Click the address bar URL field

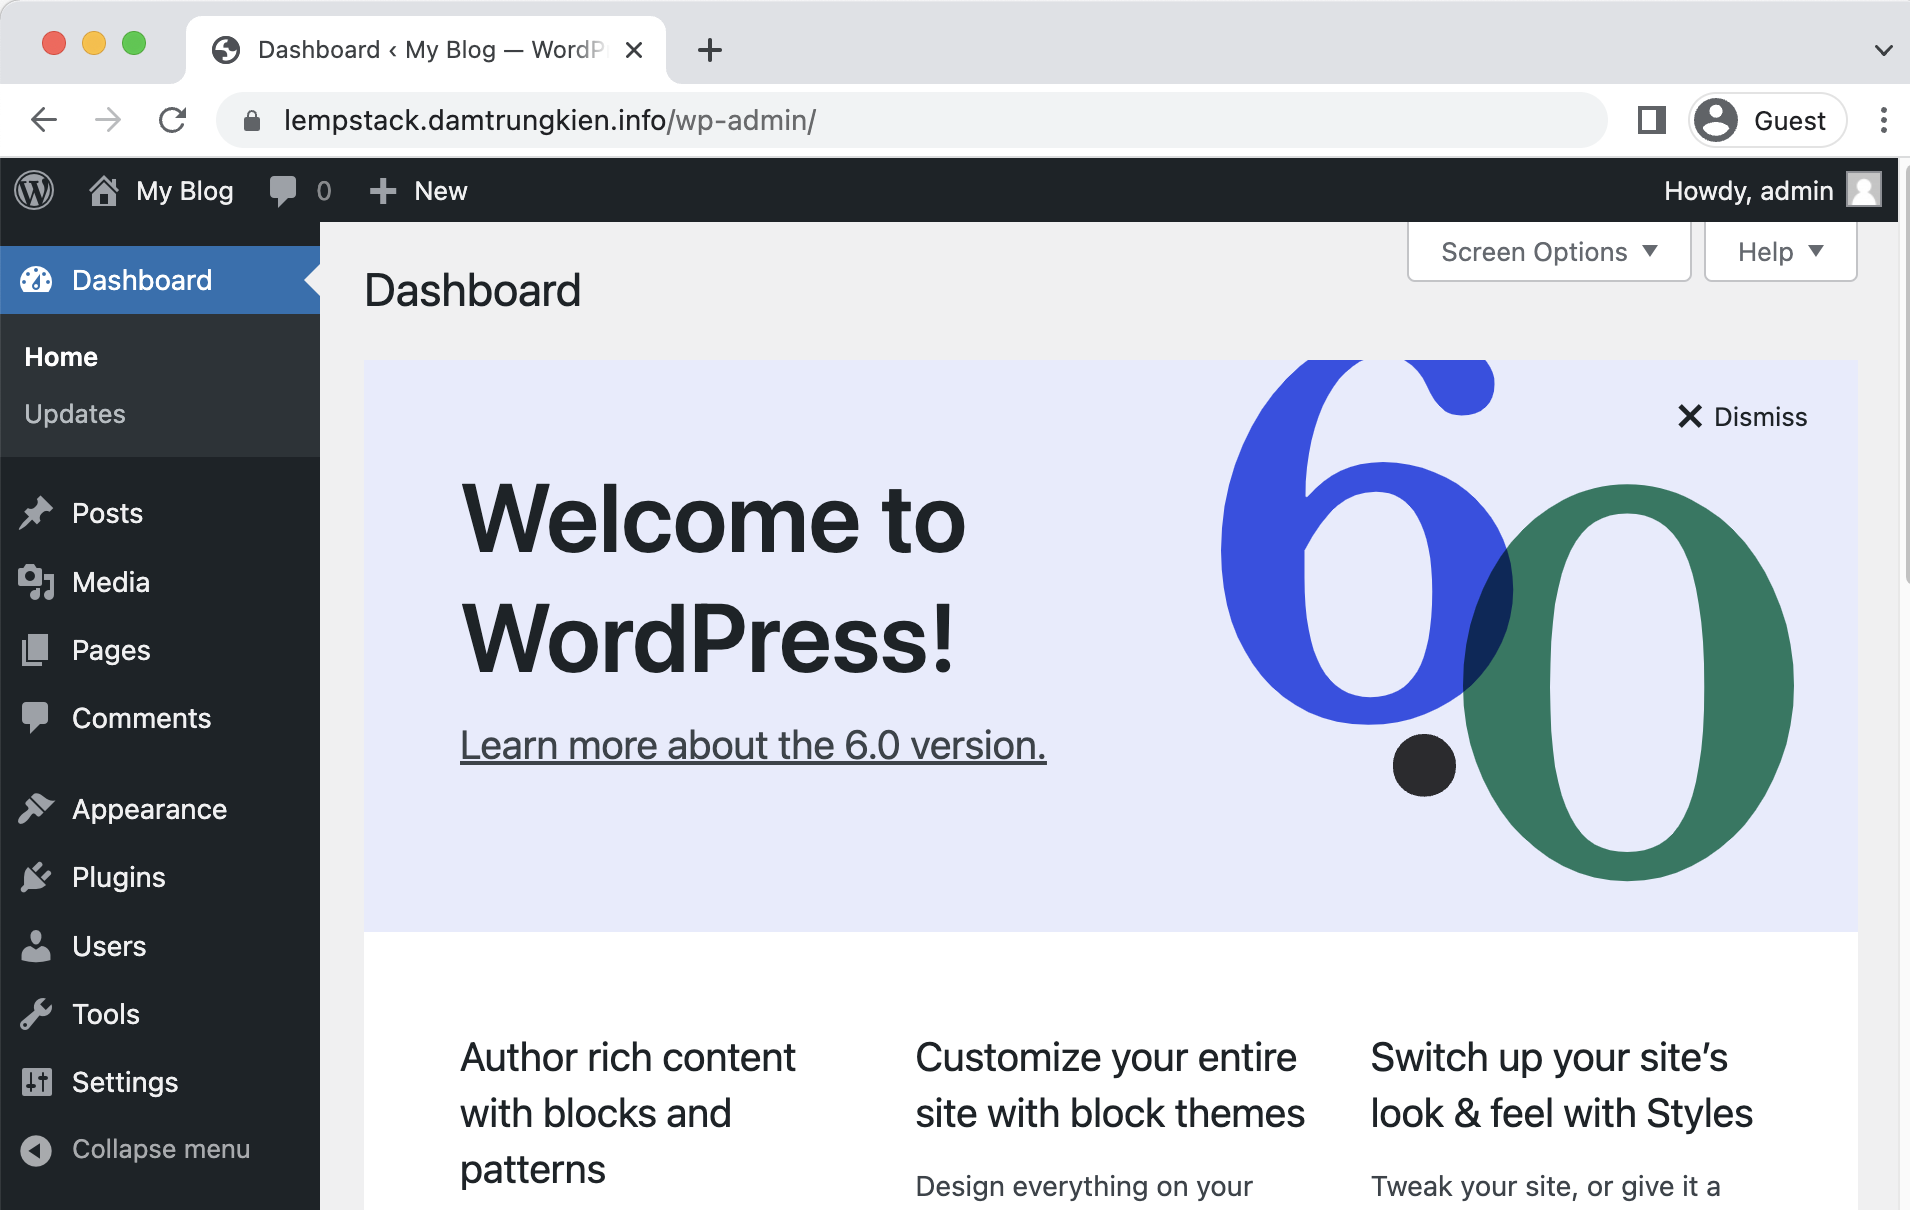click(912, 120)
